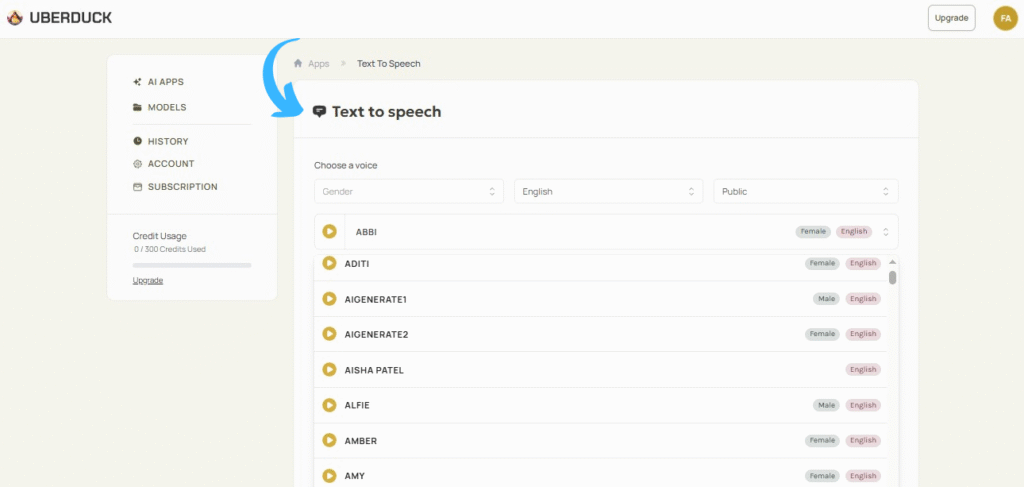Click the Upgrade link under Credit Usage
This screenshot has width=1024, height=487.
(148, 281)
